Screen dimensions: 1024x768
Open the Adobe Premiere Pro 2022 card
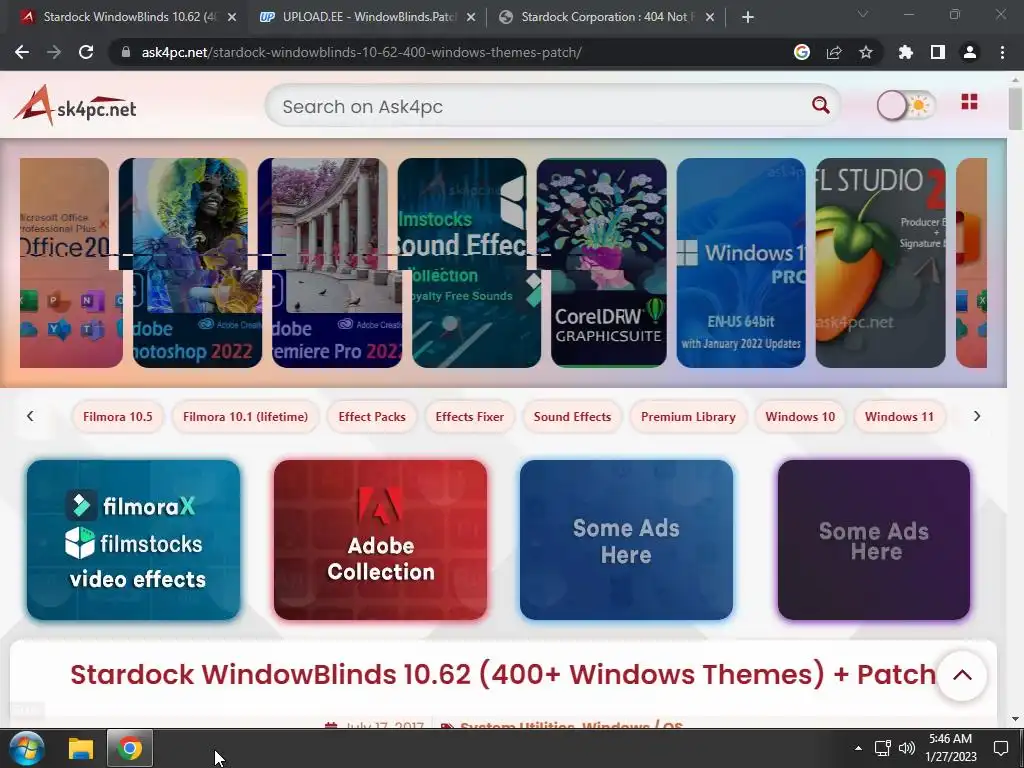coord(330,263)
